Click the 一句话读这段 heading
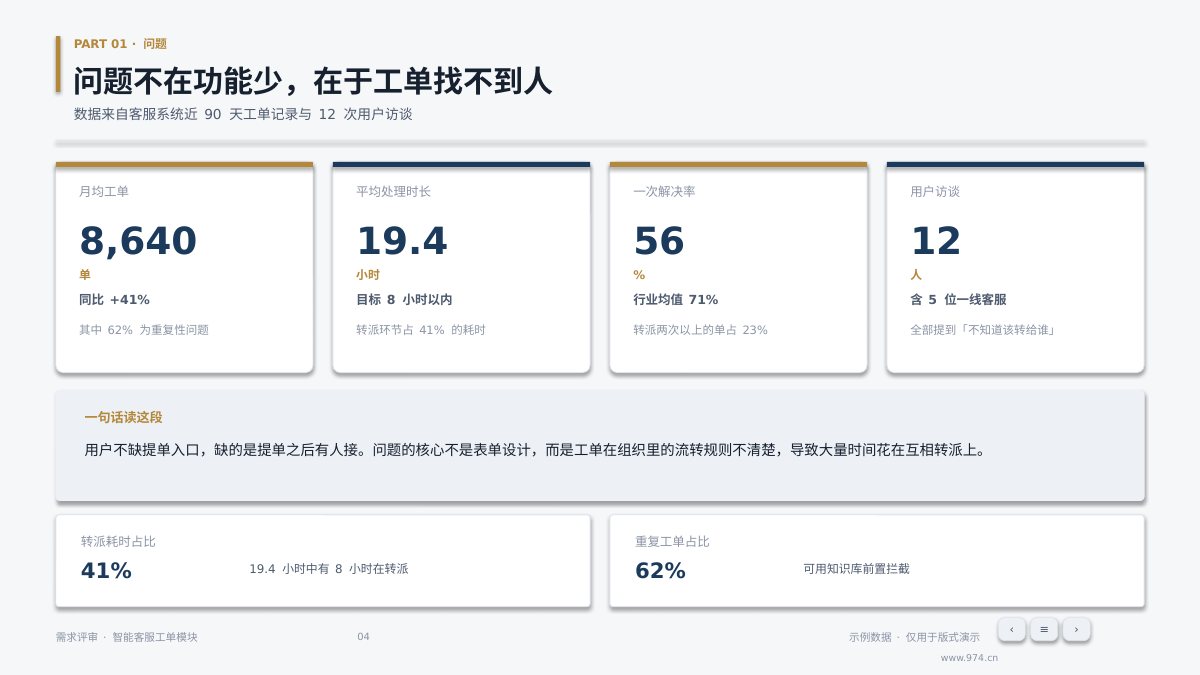Viewport: 1200px width, 675px height. click(x=123, y=418)
